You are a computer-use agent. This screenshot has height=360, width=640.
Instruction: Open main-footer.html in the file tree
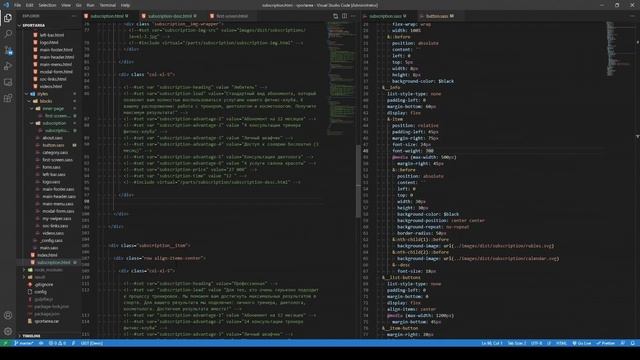pos(56,50)
